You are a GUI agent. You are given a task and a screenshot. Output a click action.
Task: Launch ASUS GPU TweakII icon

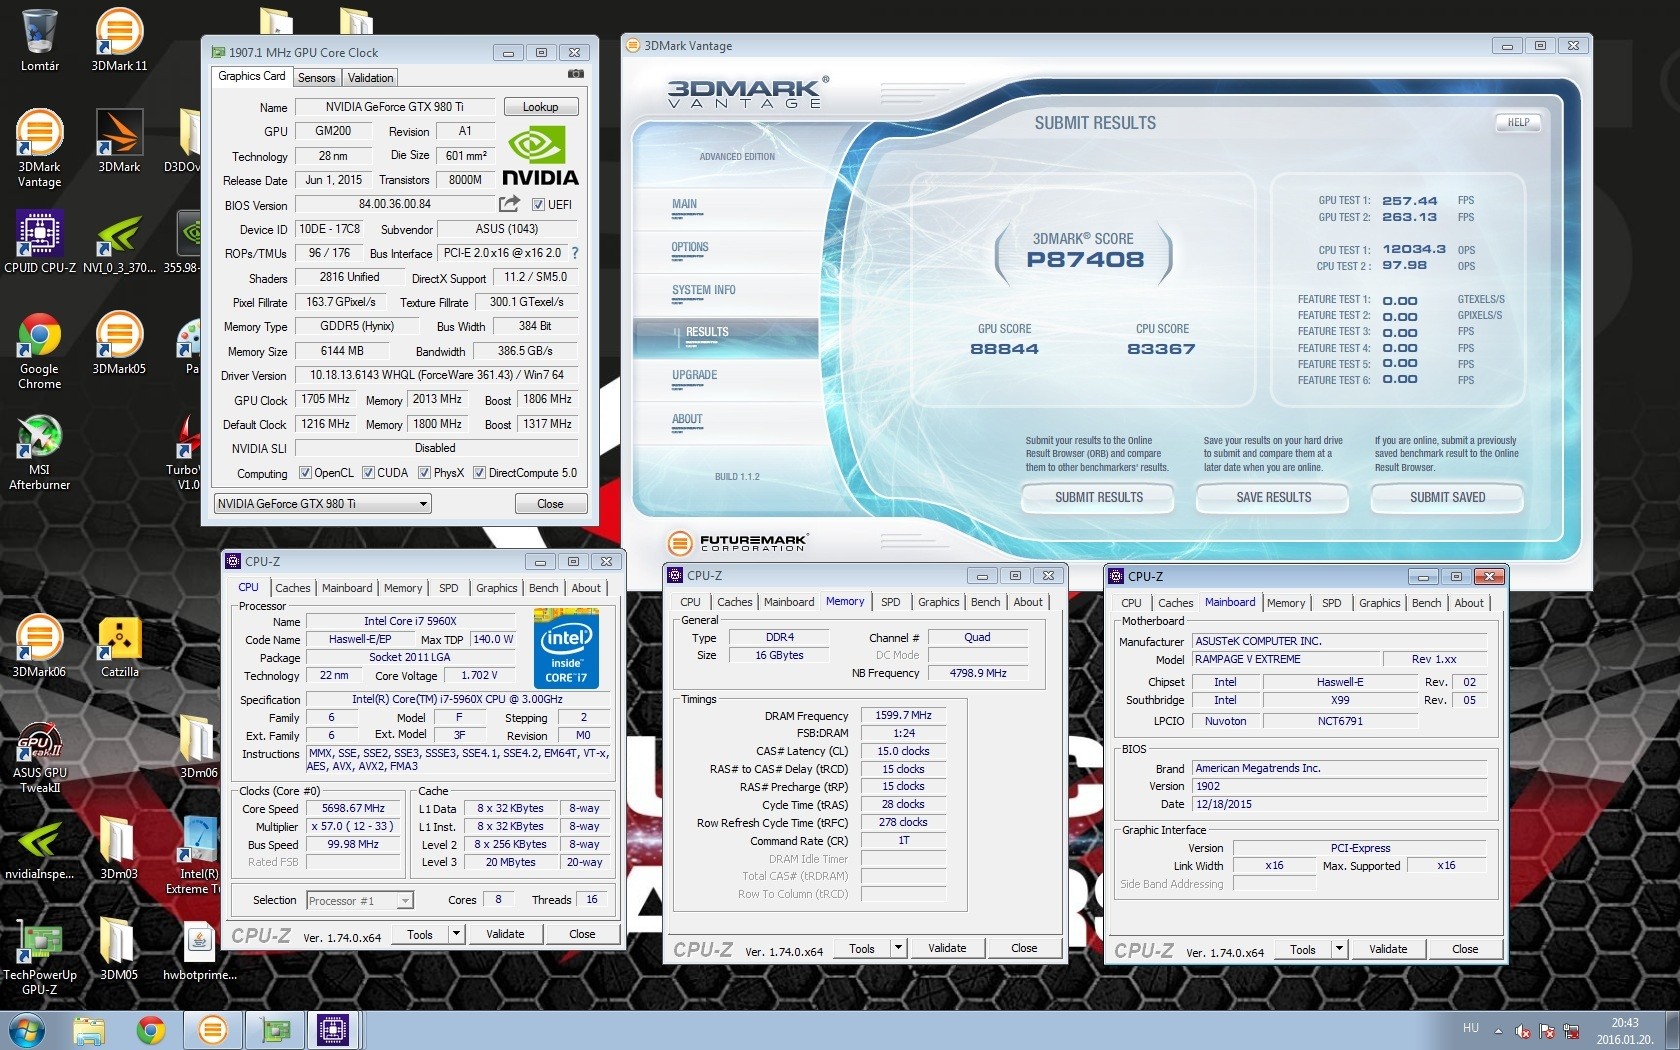pos(40,755)
